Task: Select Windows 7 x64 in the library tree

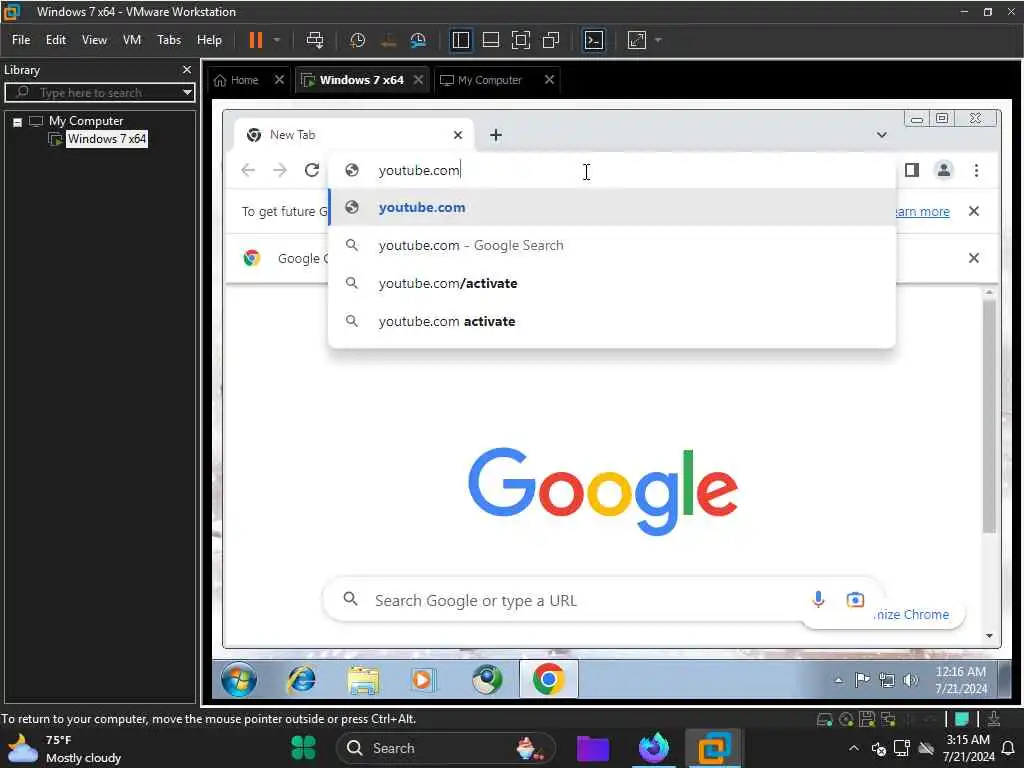Action: pos(107,138)
